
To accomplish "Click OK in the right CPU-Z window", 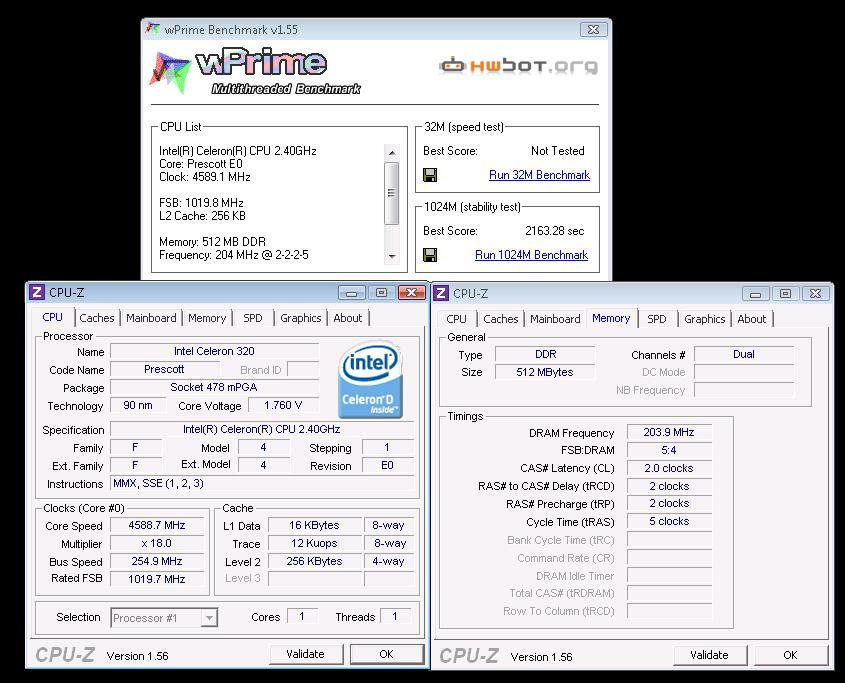I will 790,656.
